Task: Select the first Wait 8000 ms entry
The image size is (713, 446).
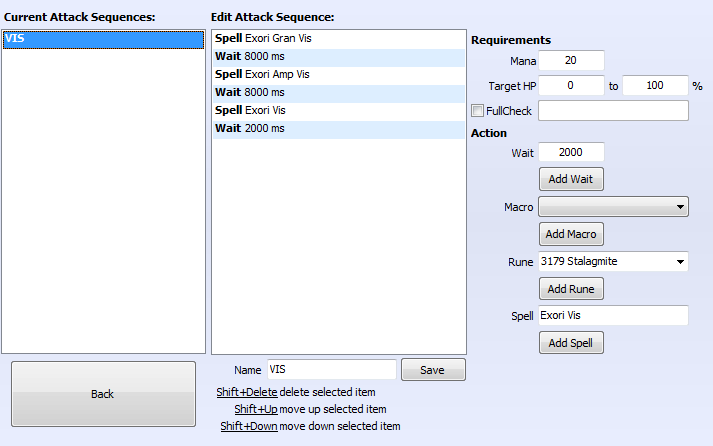Action: tap(338, 57)
